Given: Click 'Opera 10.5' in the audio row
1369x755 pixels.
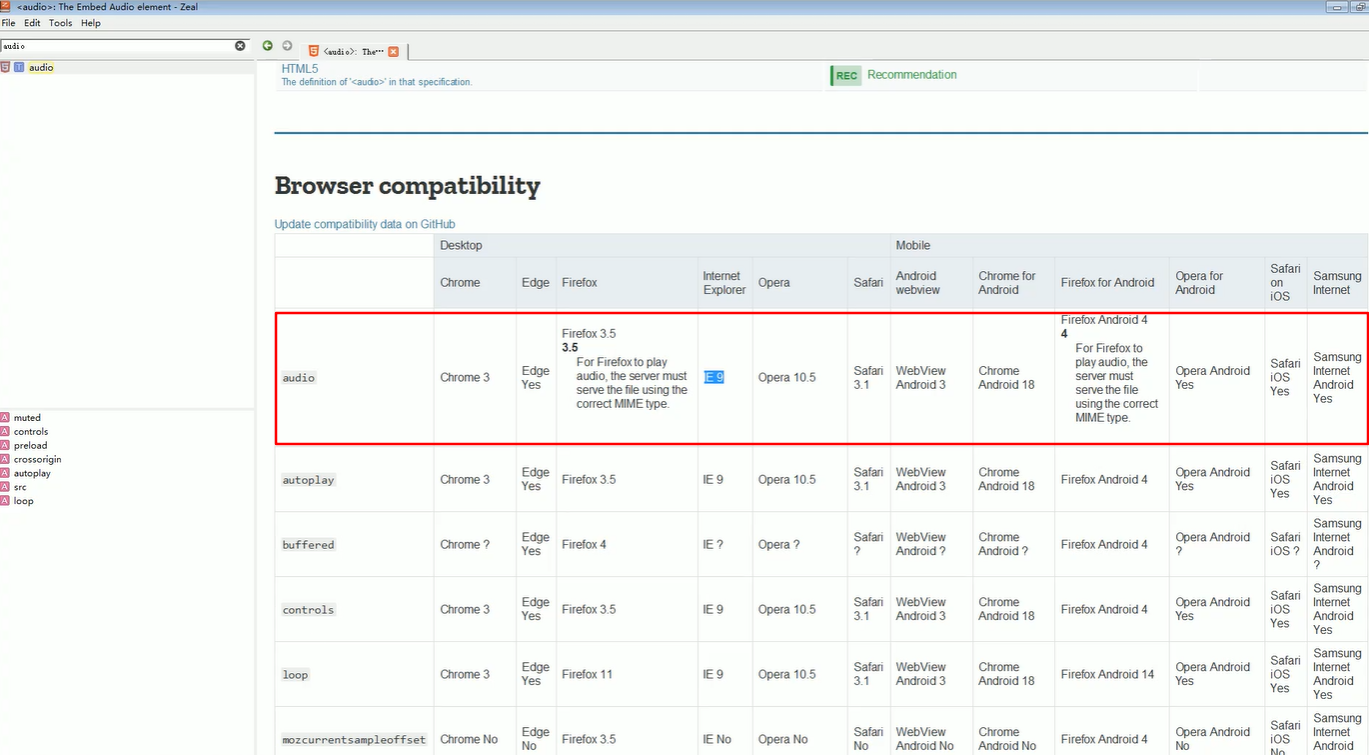Looking at the screenshot, I should 787,377.
